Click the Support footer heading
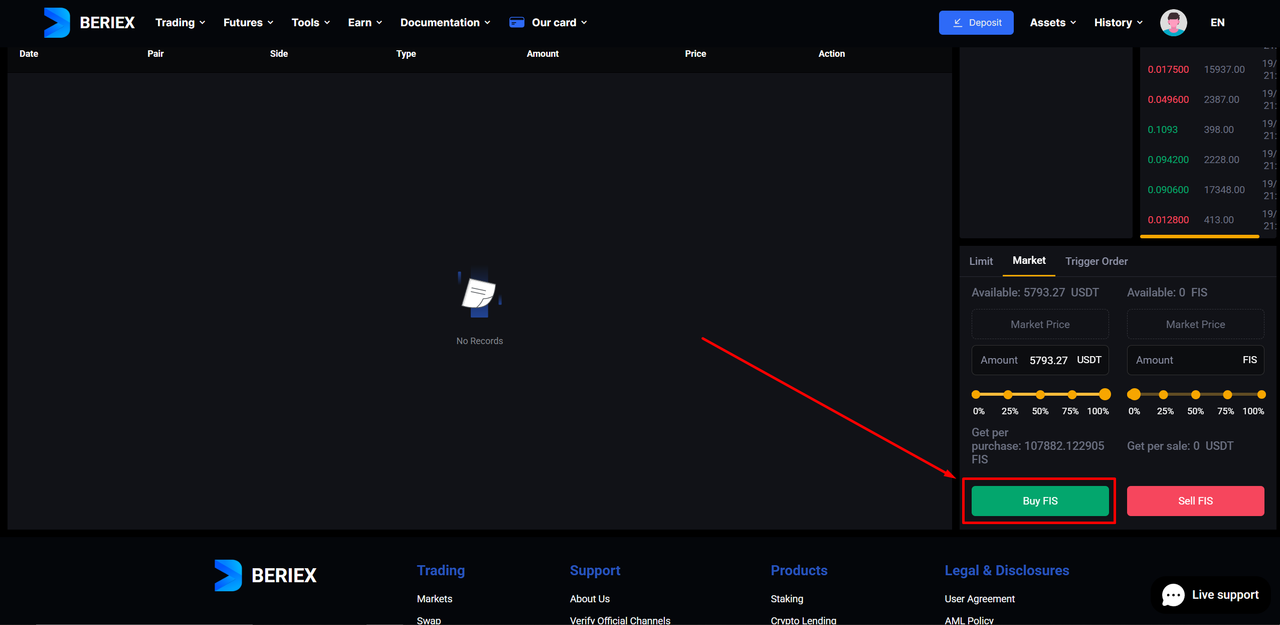Screen dimensions: 1280x625 (x=595, y=571)
